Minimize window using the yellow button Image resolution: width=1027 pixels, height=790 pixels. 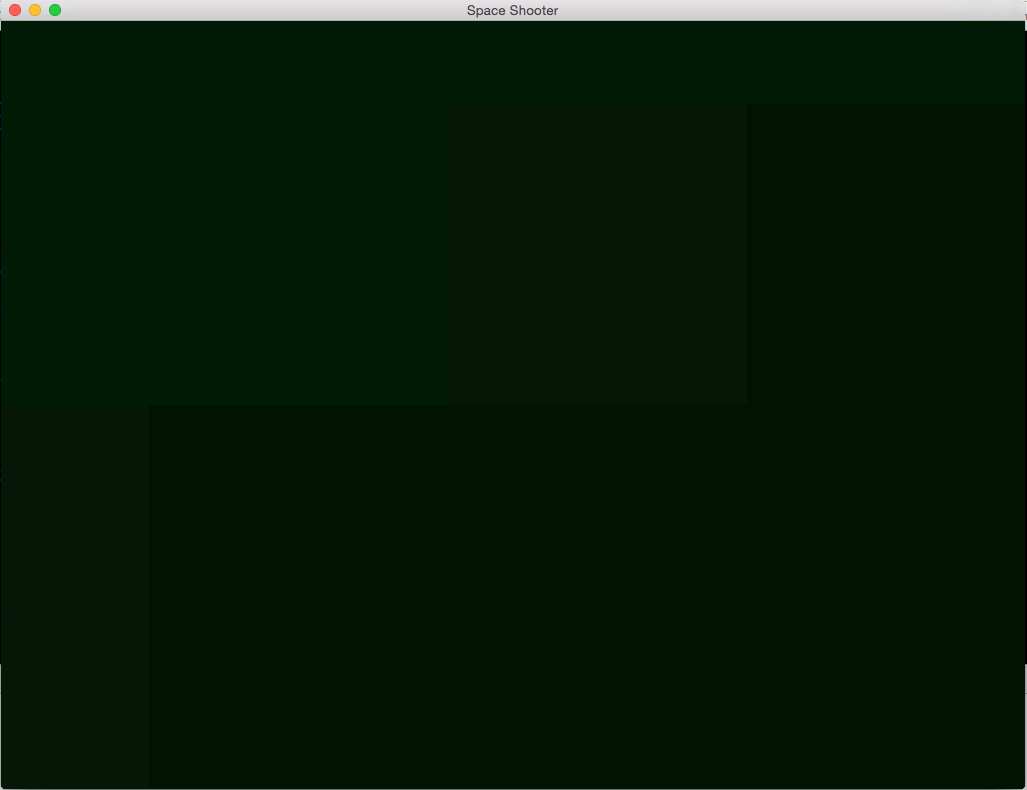pos(35,10)
